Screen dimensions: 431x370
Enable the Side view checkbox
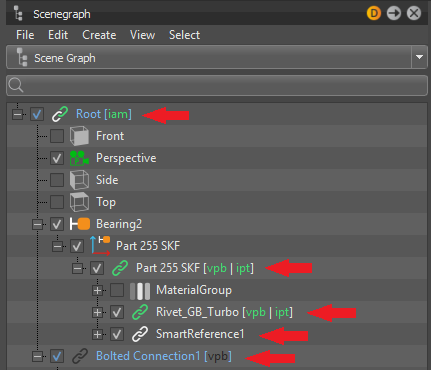(x=57, y=180)
